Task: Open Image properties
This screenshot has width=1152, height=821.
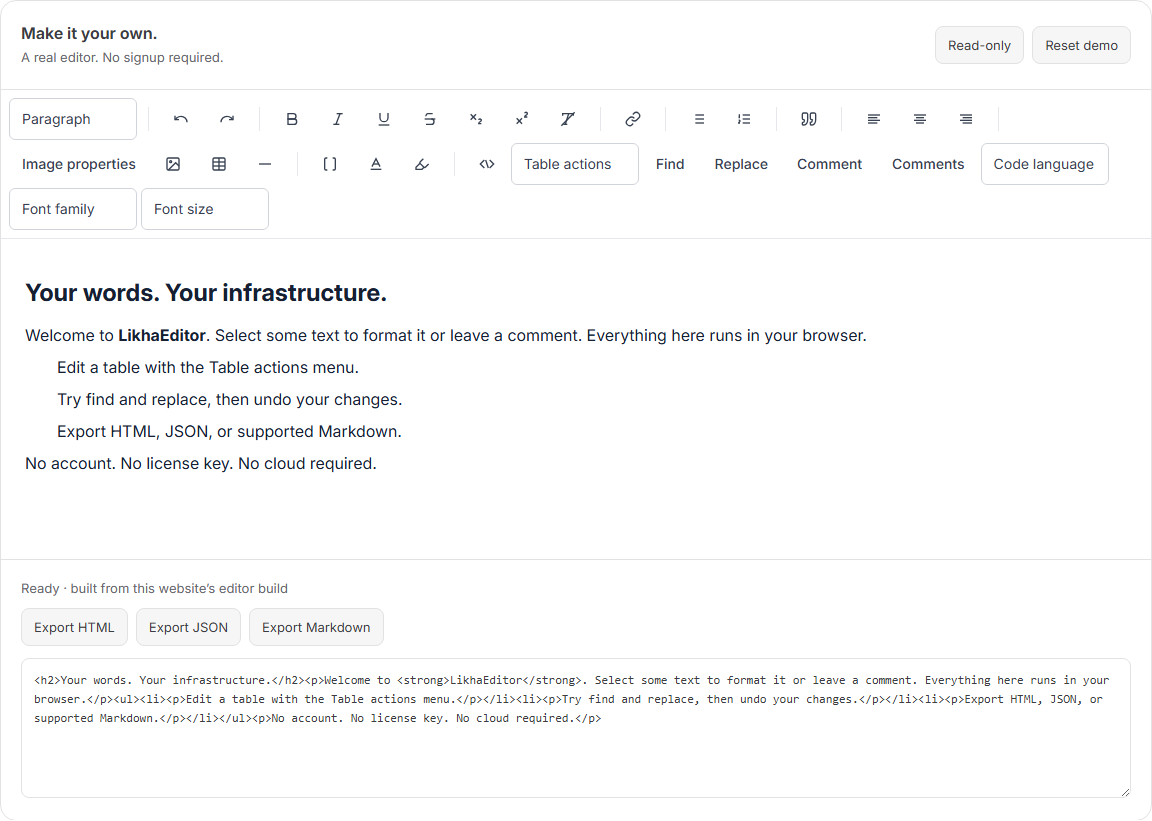Action: (79, 164)
